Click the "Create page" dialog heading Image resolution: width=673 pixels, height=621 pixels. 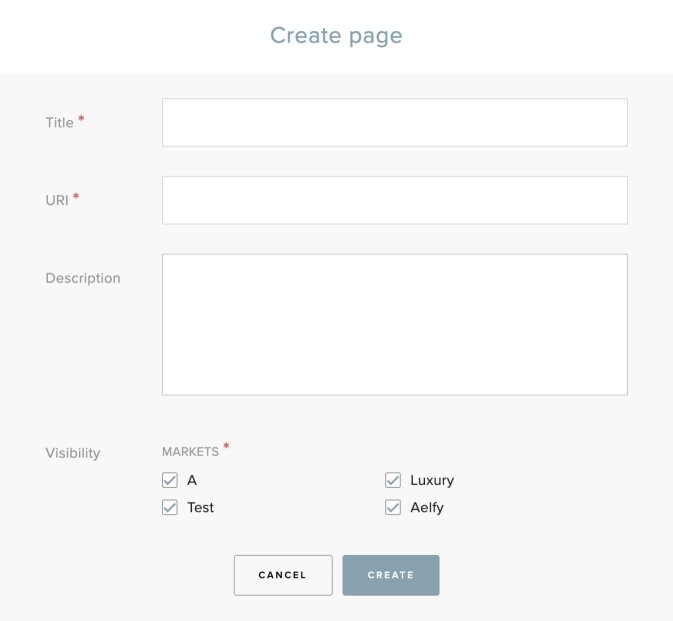[x=336, y=36]
